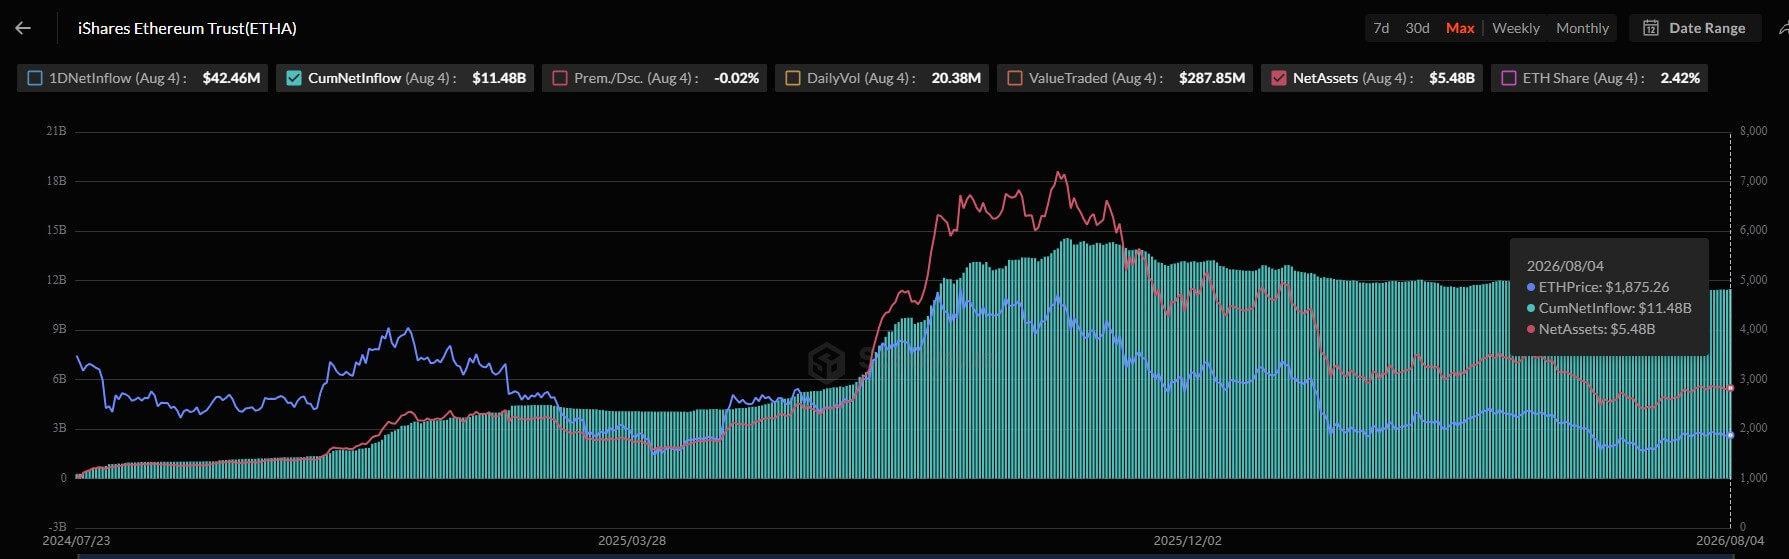This screenshot has height=559, width=1789.
Task: Click the 1DNetInflow value $42.46M
Action: [231, 78]
